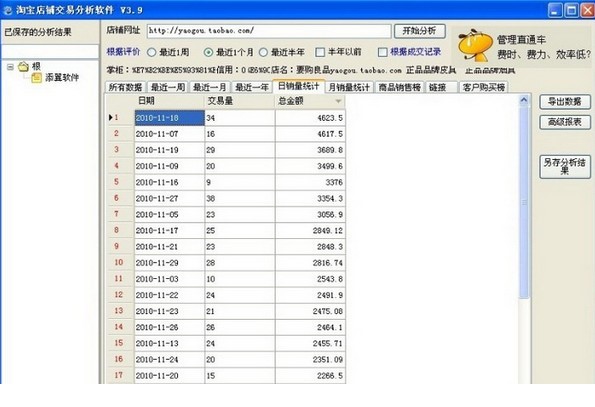Click the date cell 2010-11-07
Screen dimensions: 595x407
(x=170, y=134)
